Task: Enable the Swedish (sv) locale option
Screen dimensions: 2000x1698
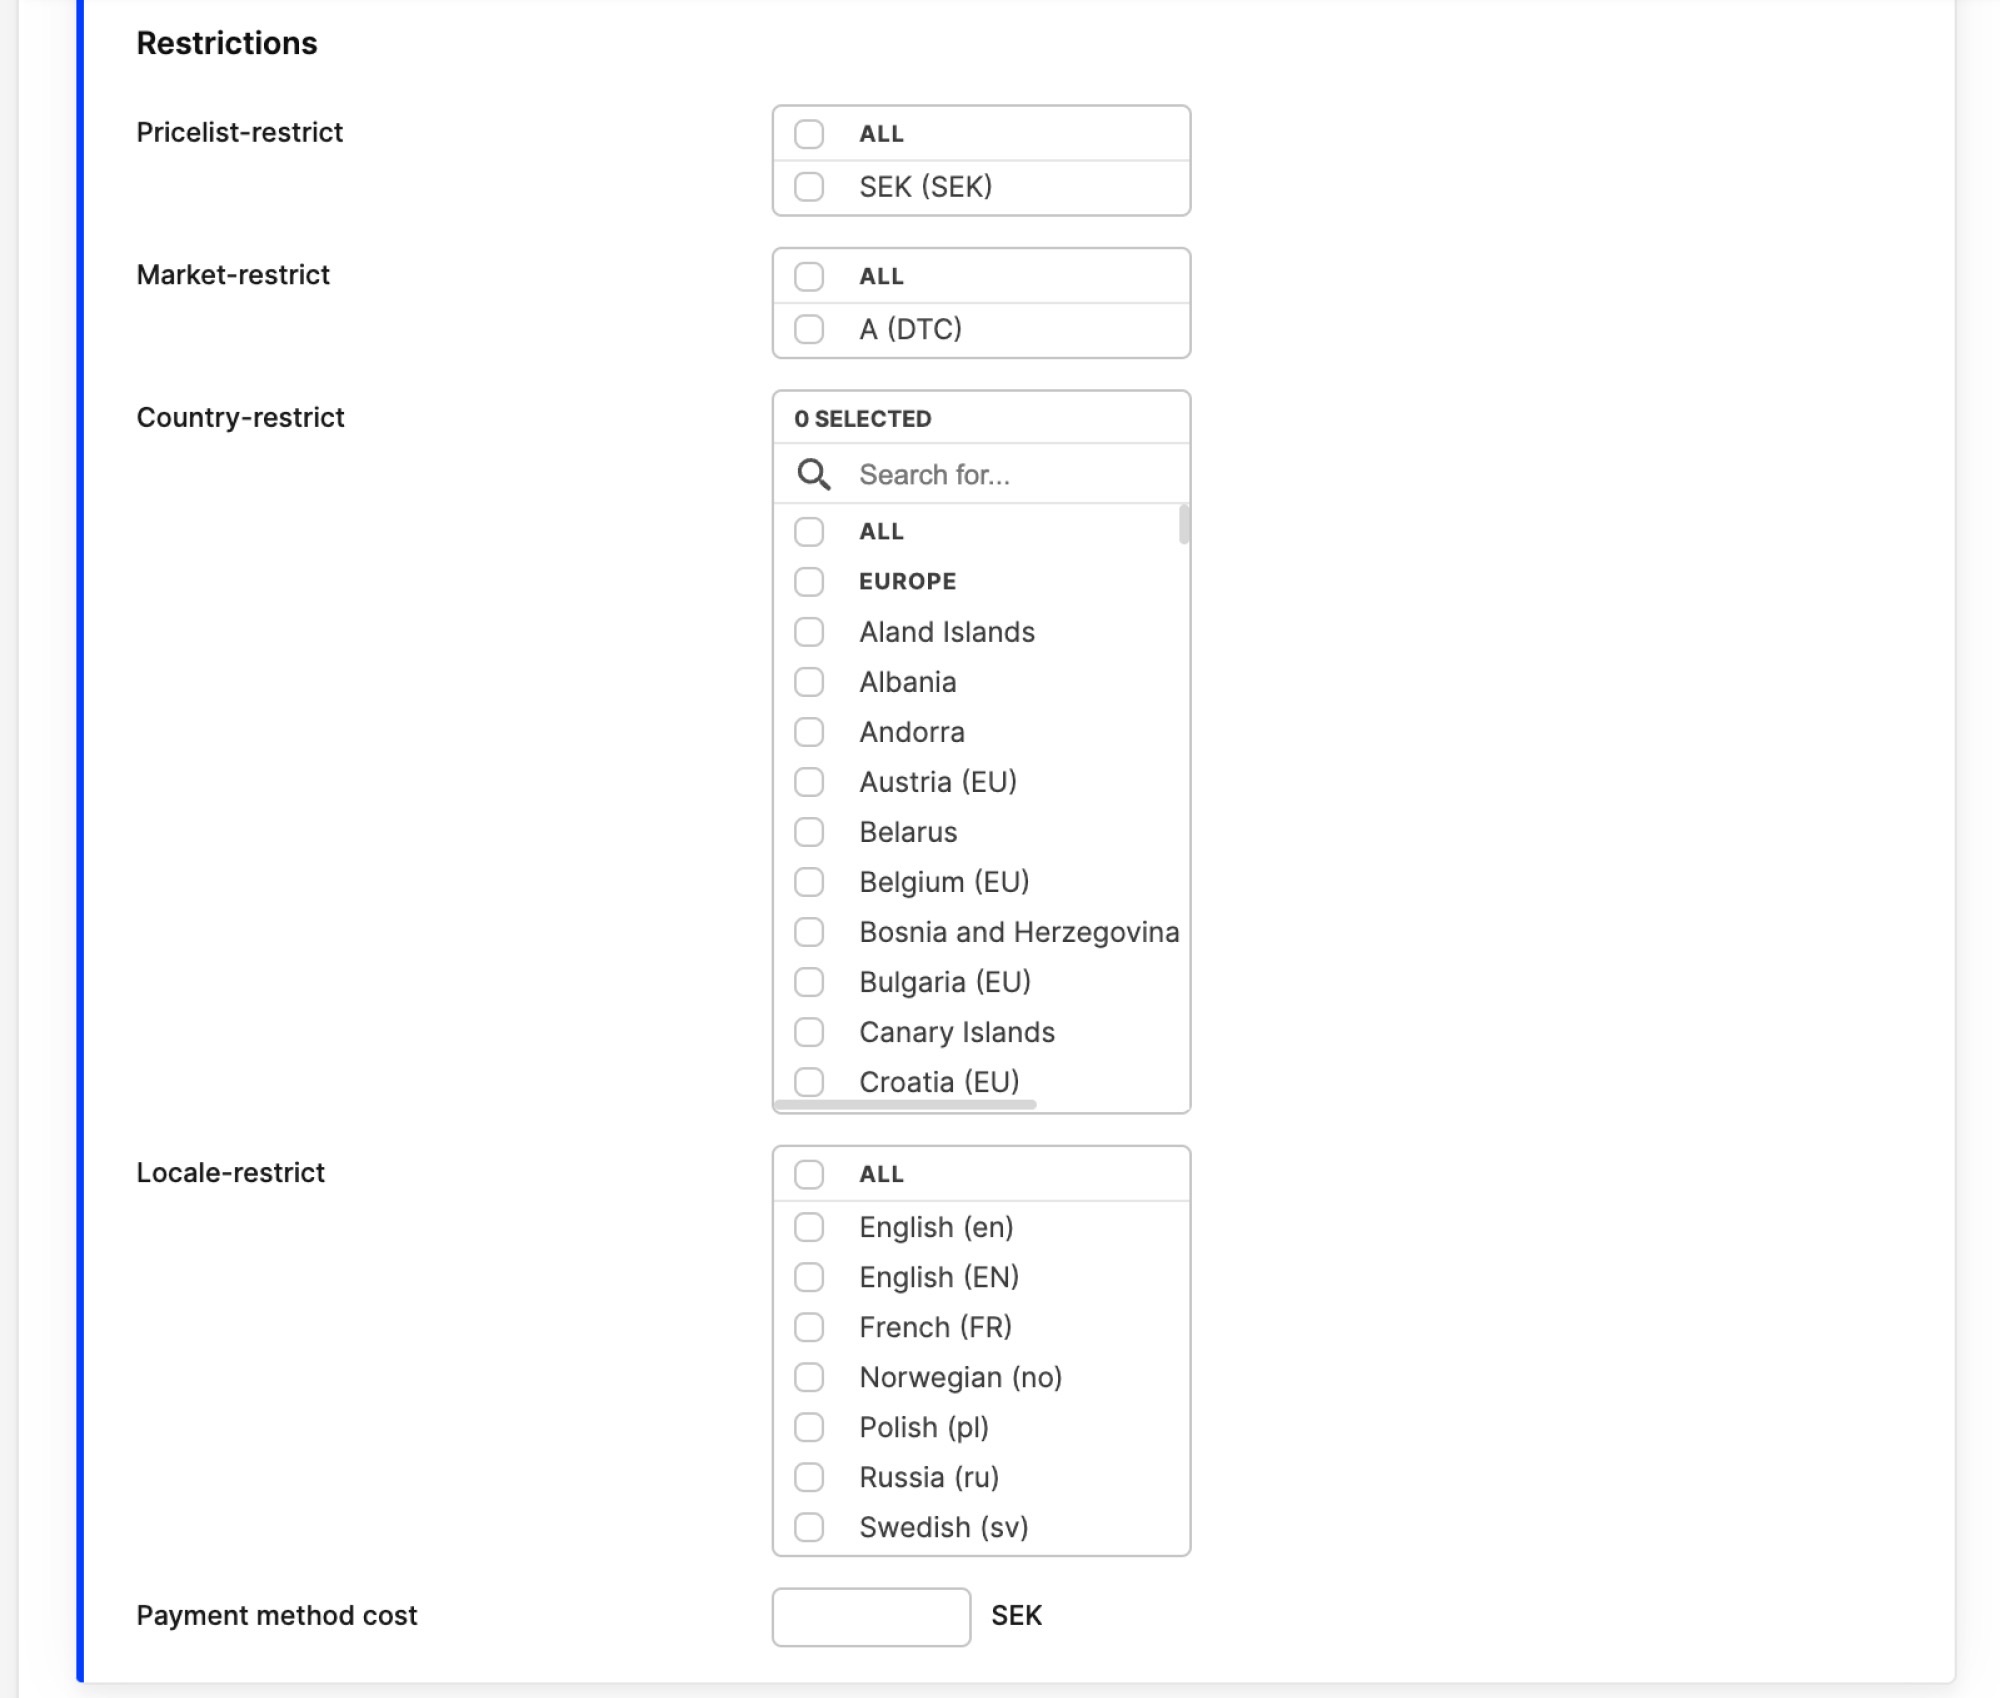Action: (x=809, y=1528)
